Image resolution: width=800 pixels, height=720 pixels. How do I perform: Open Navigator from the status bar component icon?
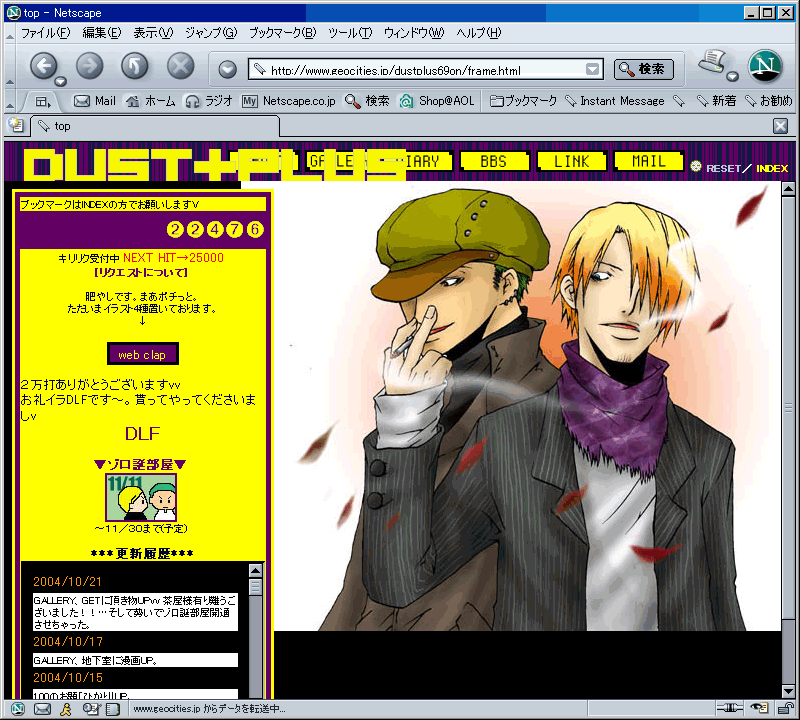(x=18, y=708)
